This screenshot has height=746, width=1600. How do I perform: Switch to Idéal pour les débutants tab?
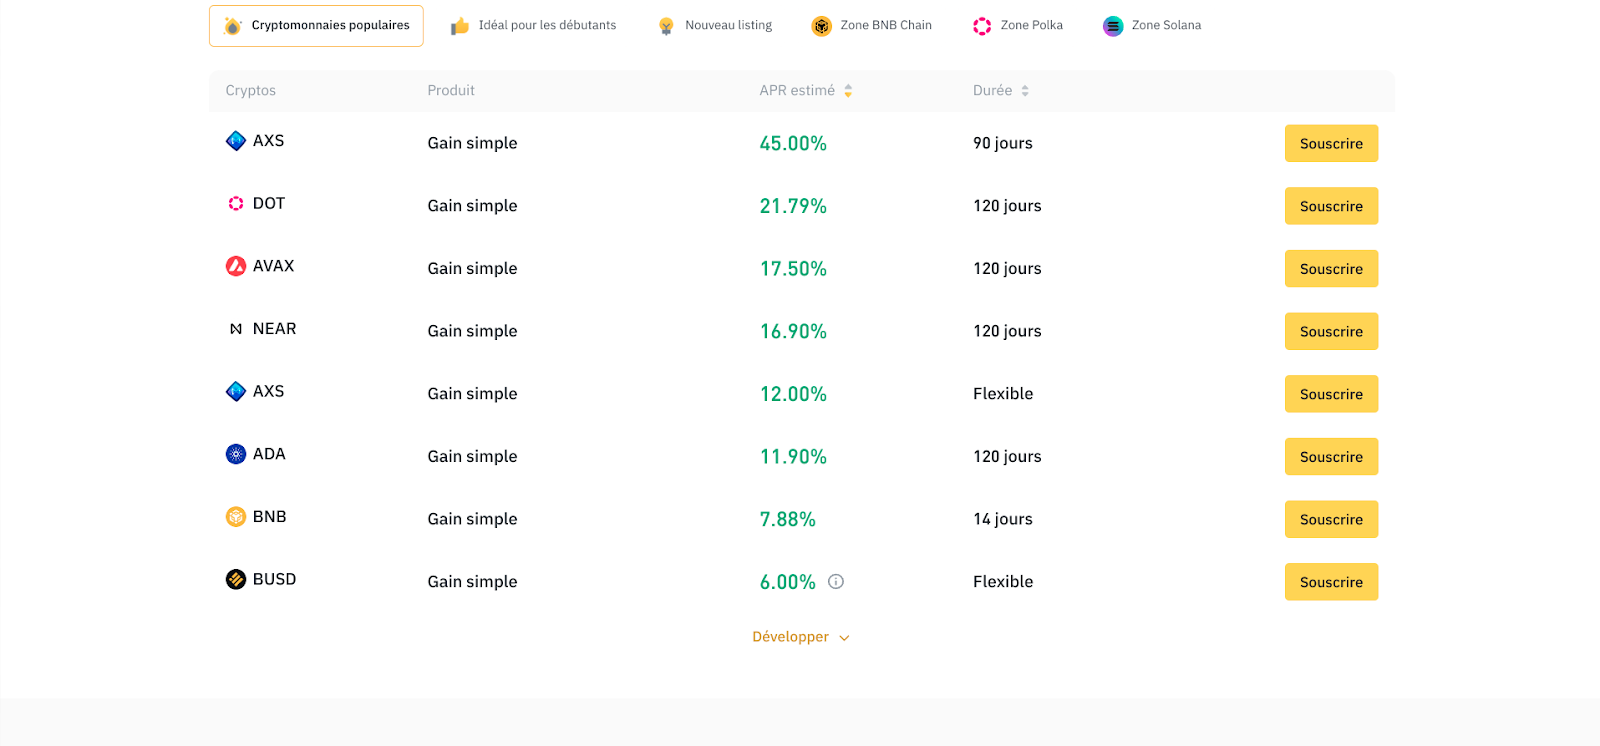534,26
